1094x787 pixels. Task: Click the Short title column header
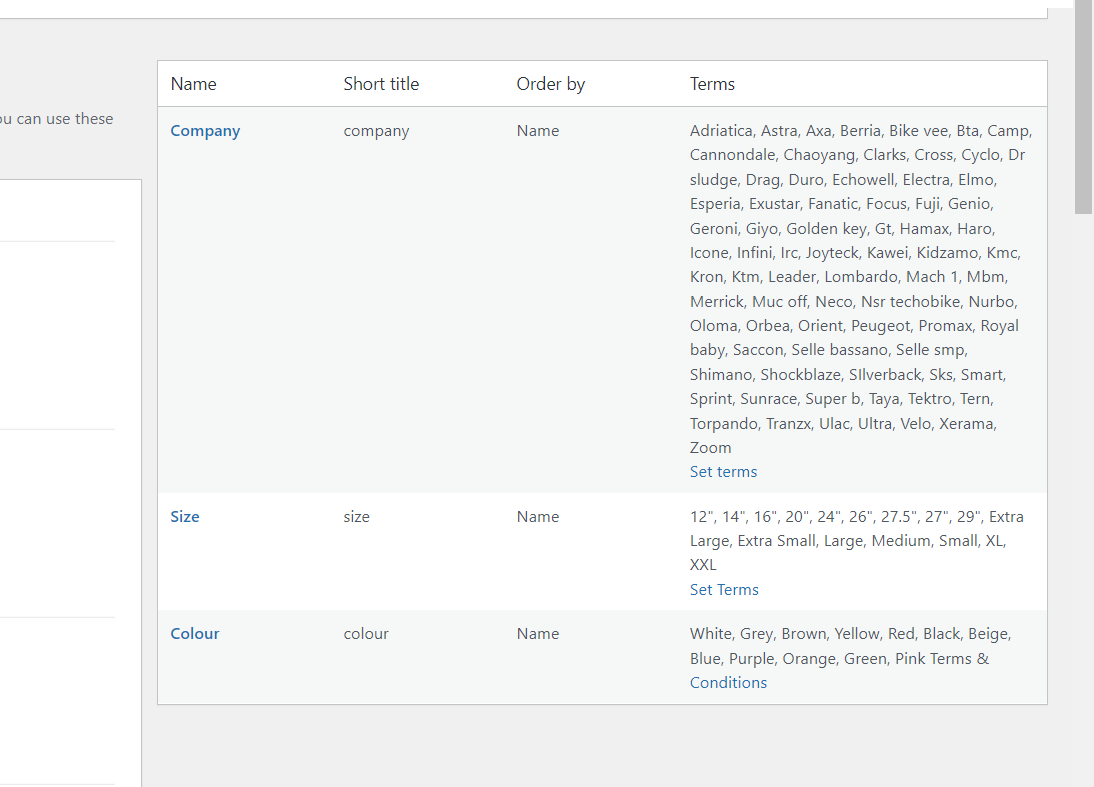click(381, 84)
